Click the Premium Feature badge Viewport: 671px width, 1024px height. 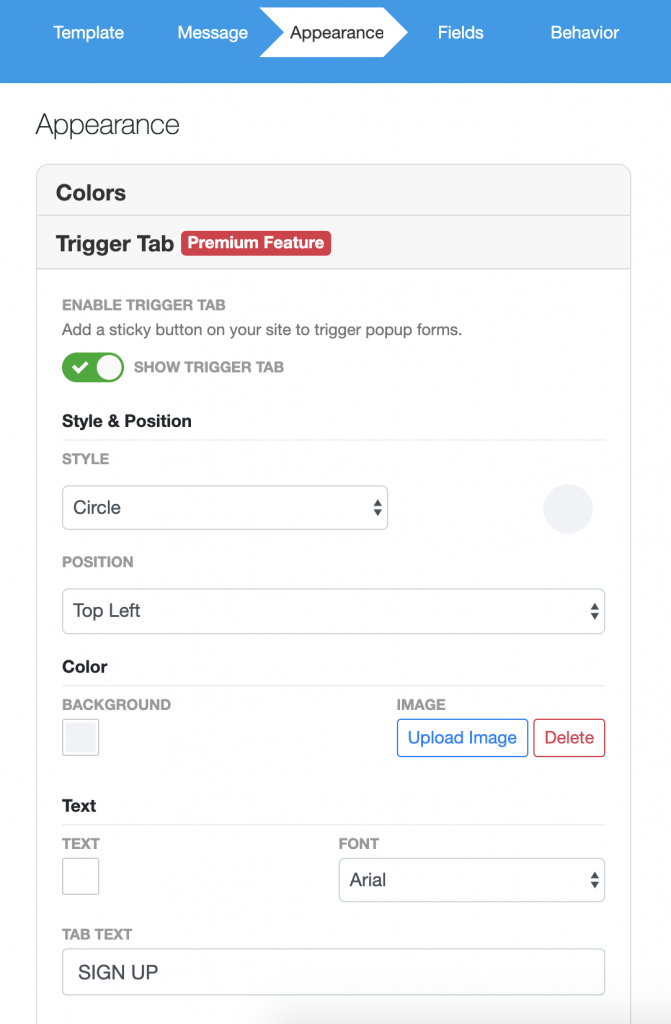coord(255,243)
